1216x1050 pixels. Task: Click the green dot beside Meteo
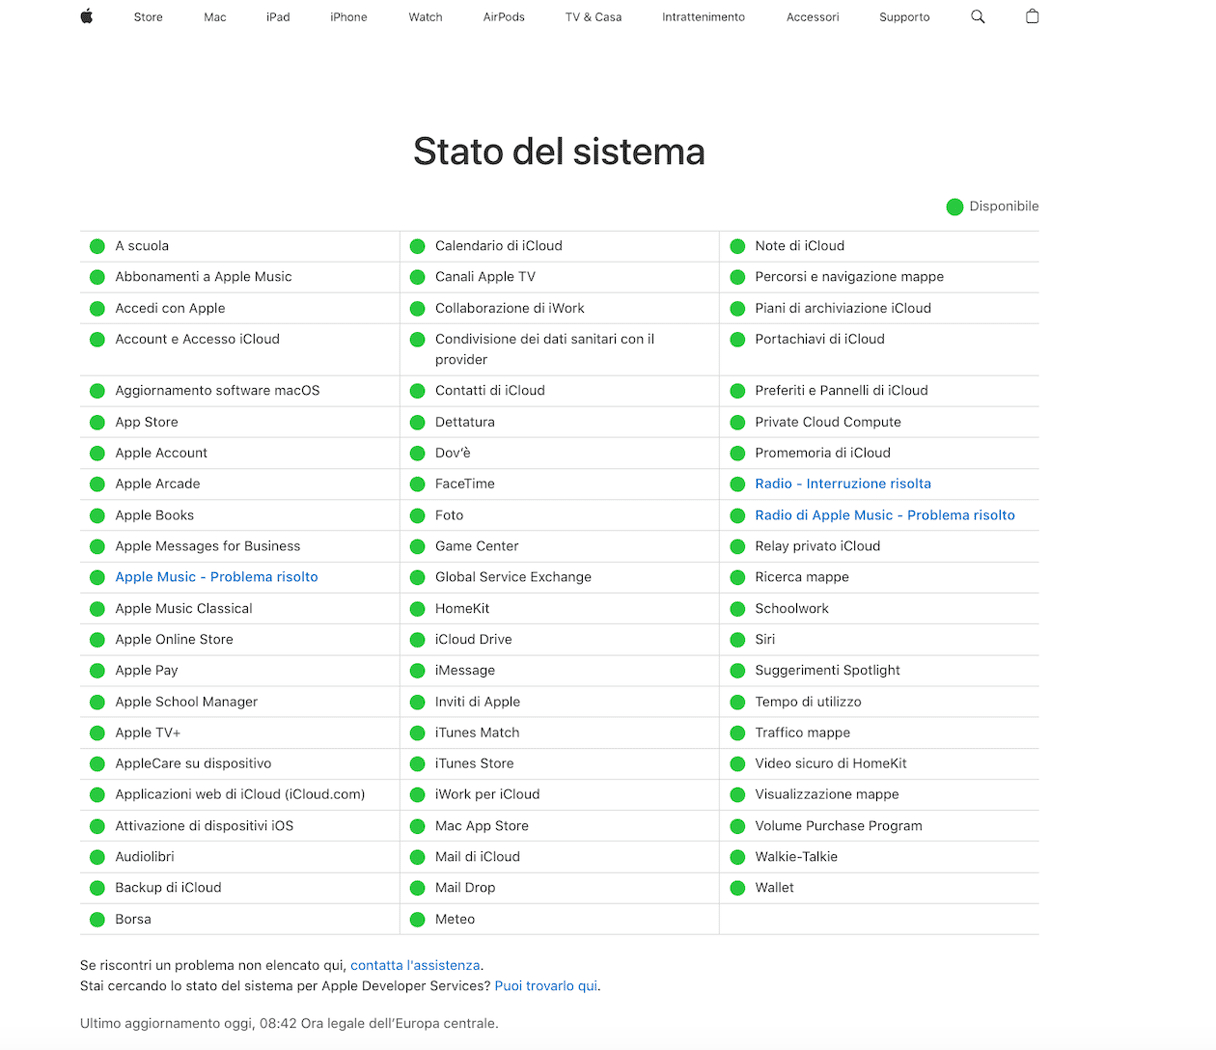coord(418,919)
